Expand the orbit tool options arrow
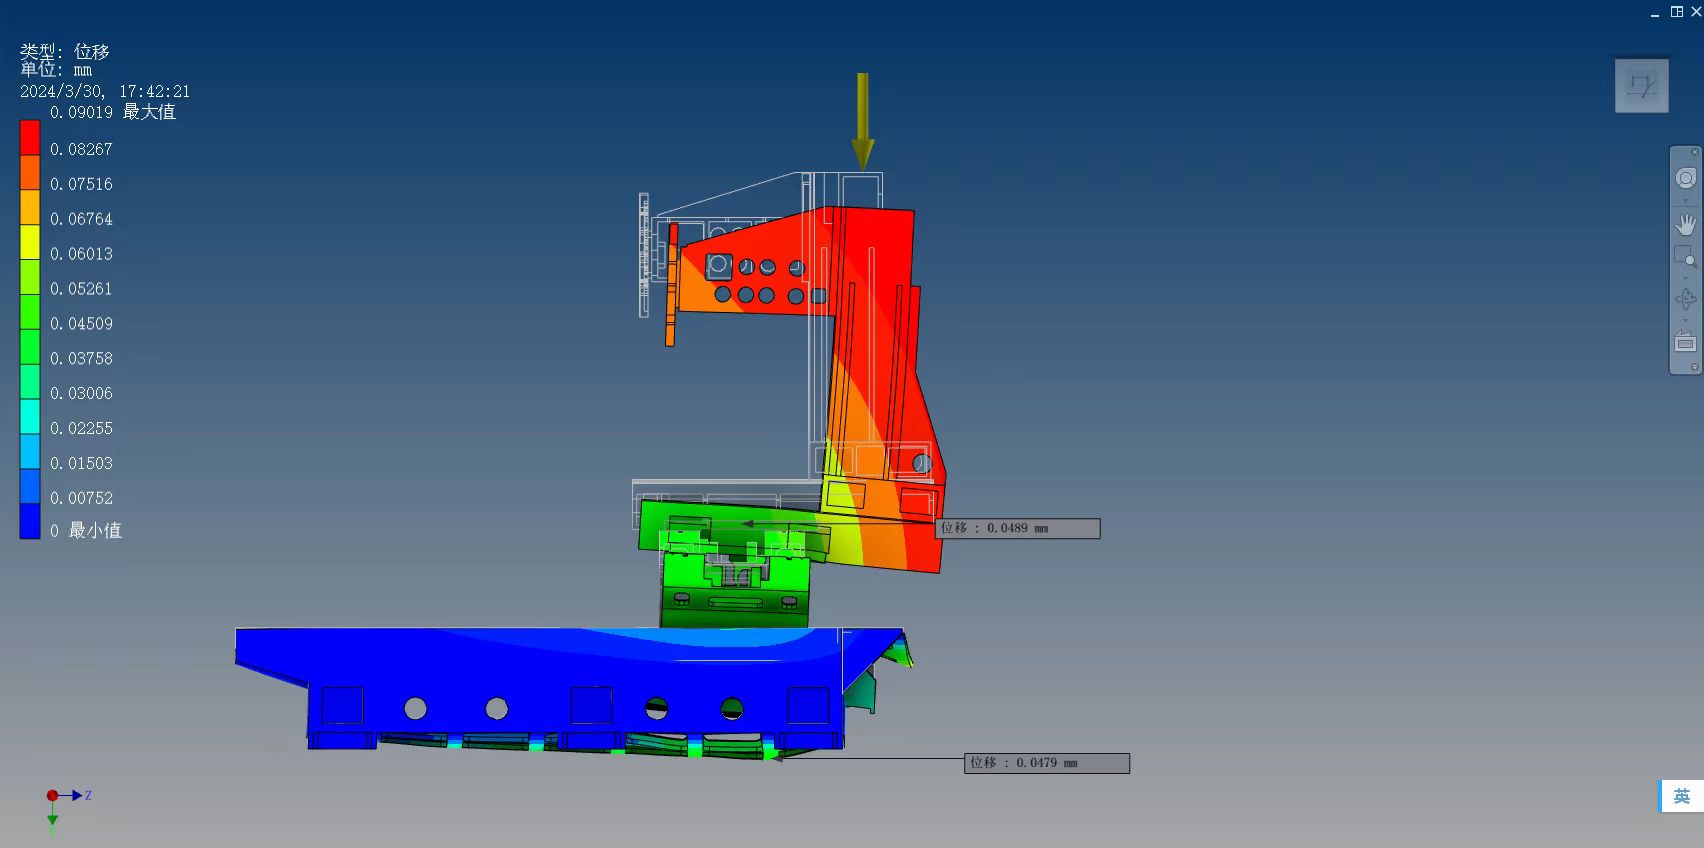 (1685, 320)
